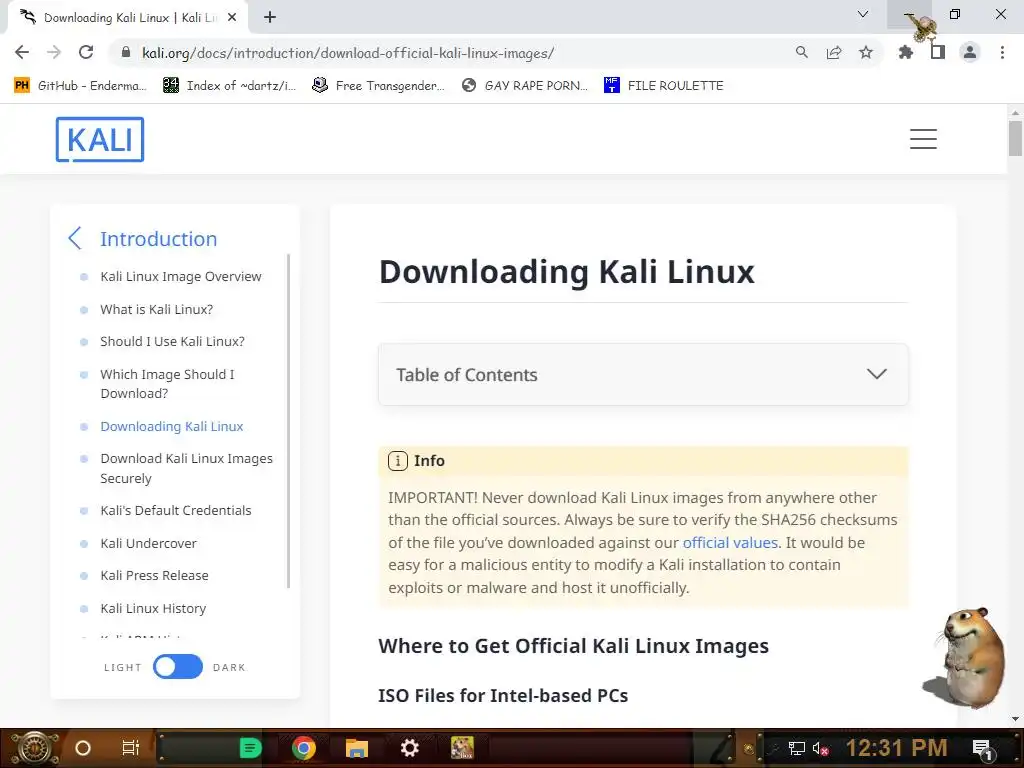Open the Chrome three-dot menu
The image size is (1024, 768).
click(x=1002, y=53)
